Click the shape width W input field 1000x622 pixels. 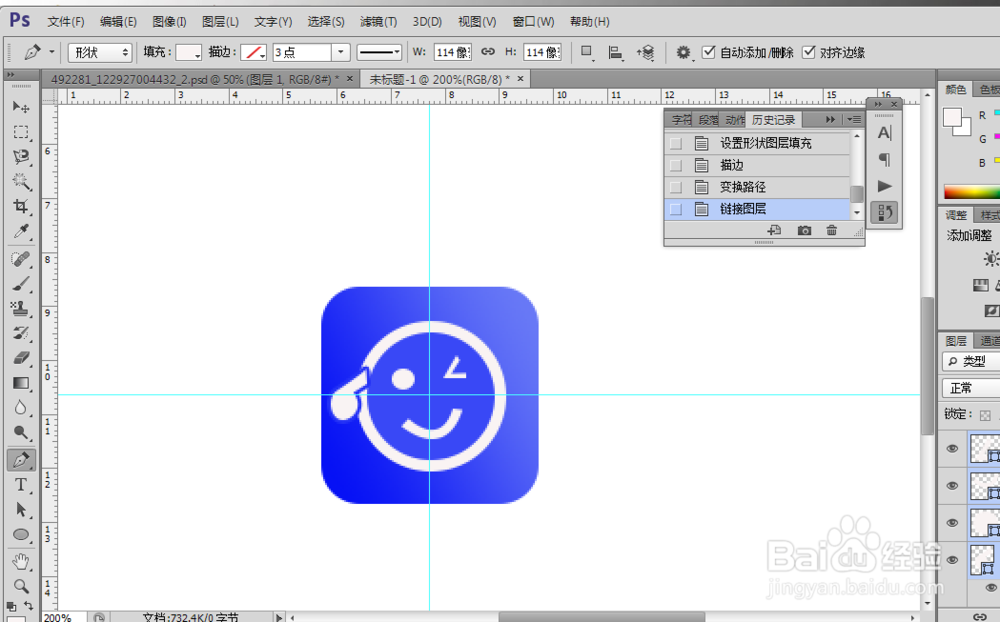click(453, 52)
